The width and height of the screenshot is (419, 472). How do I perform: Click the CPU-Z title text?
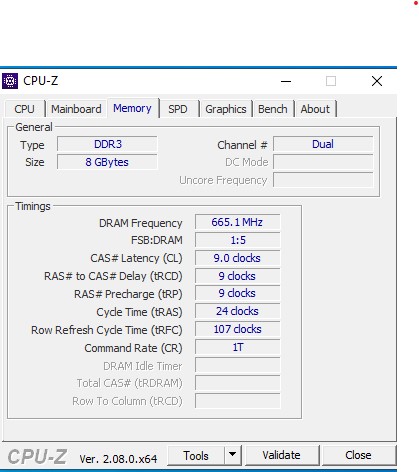coord(41,81)
